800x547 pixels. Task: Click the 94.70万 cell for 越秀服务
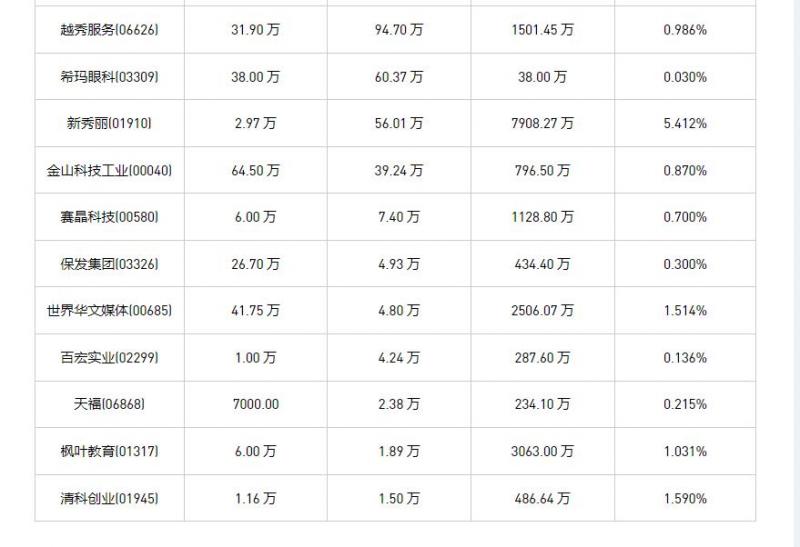tap(399, 30)
